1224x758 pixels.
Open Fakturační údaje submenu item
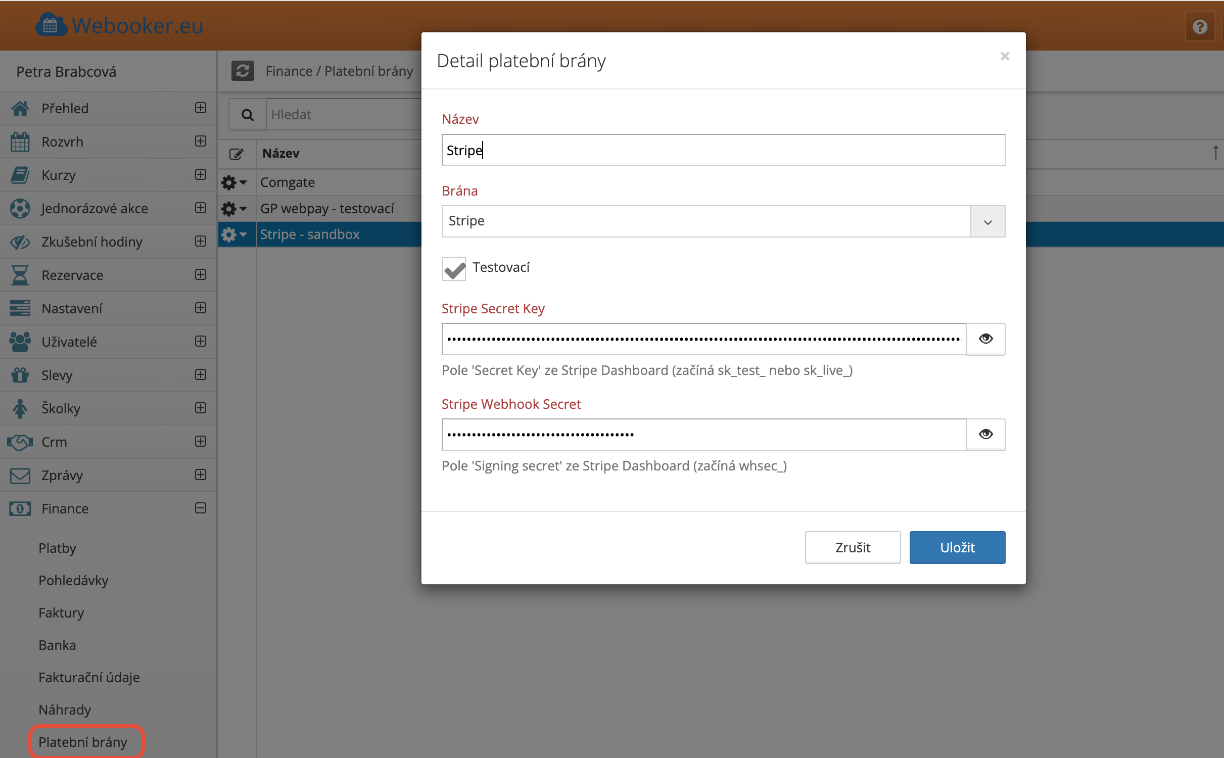tap(89, 677)
